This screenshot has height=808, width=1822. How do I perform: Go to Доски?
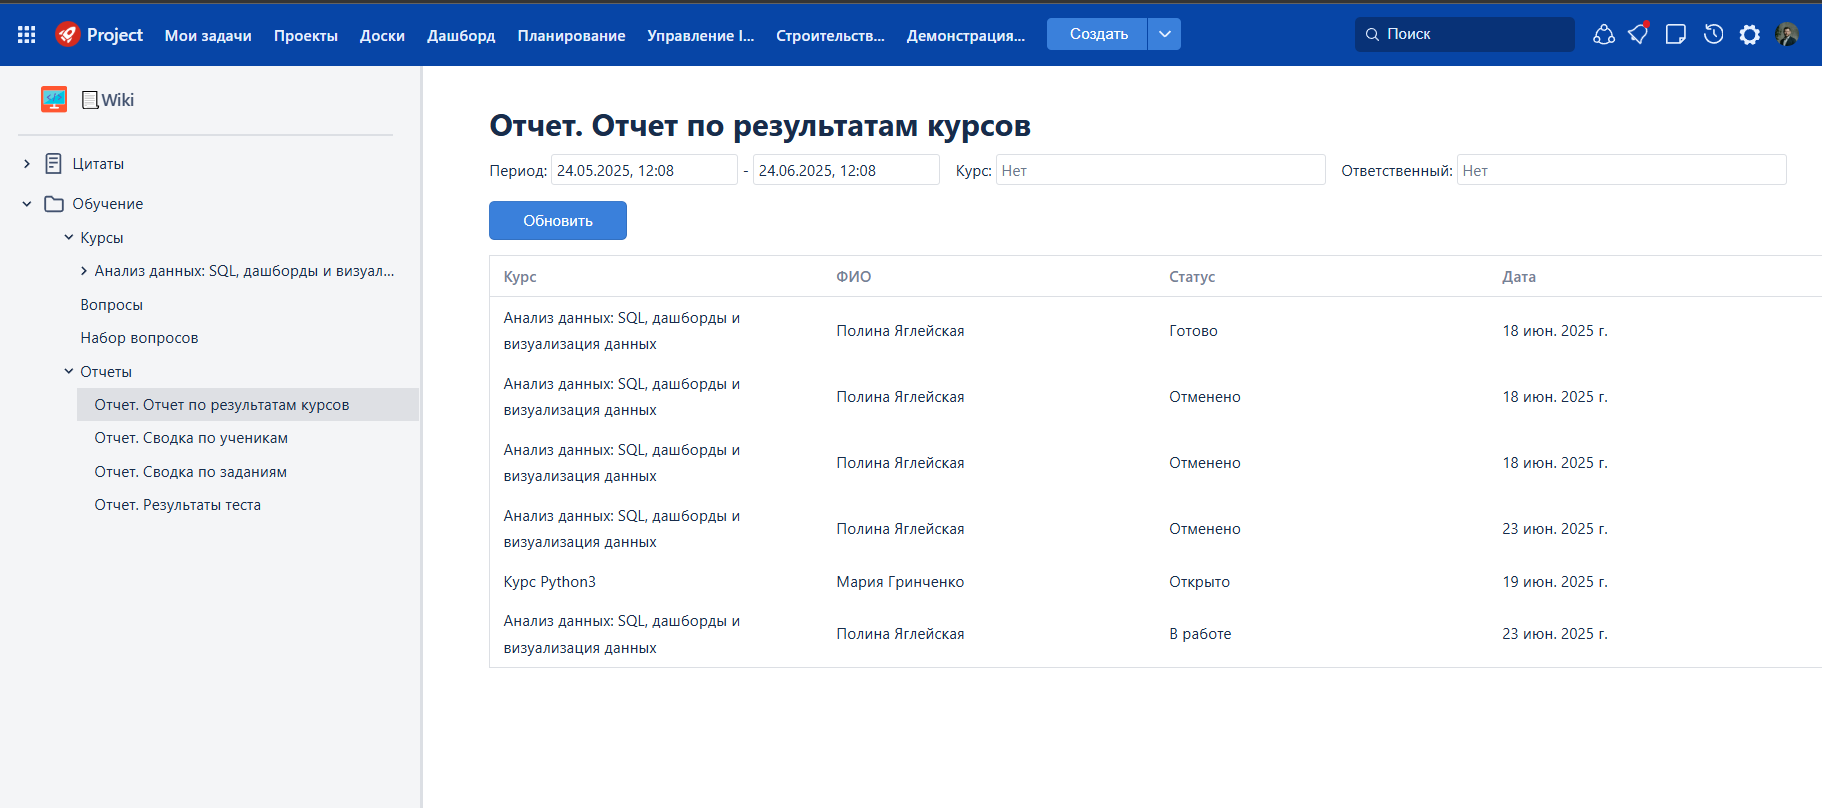pos(382,35)
